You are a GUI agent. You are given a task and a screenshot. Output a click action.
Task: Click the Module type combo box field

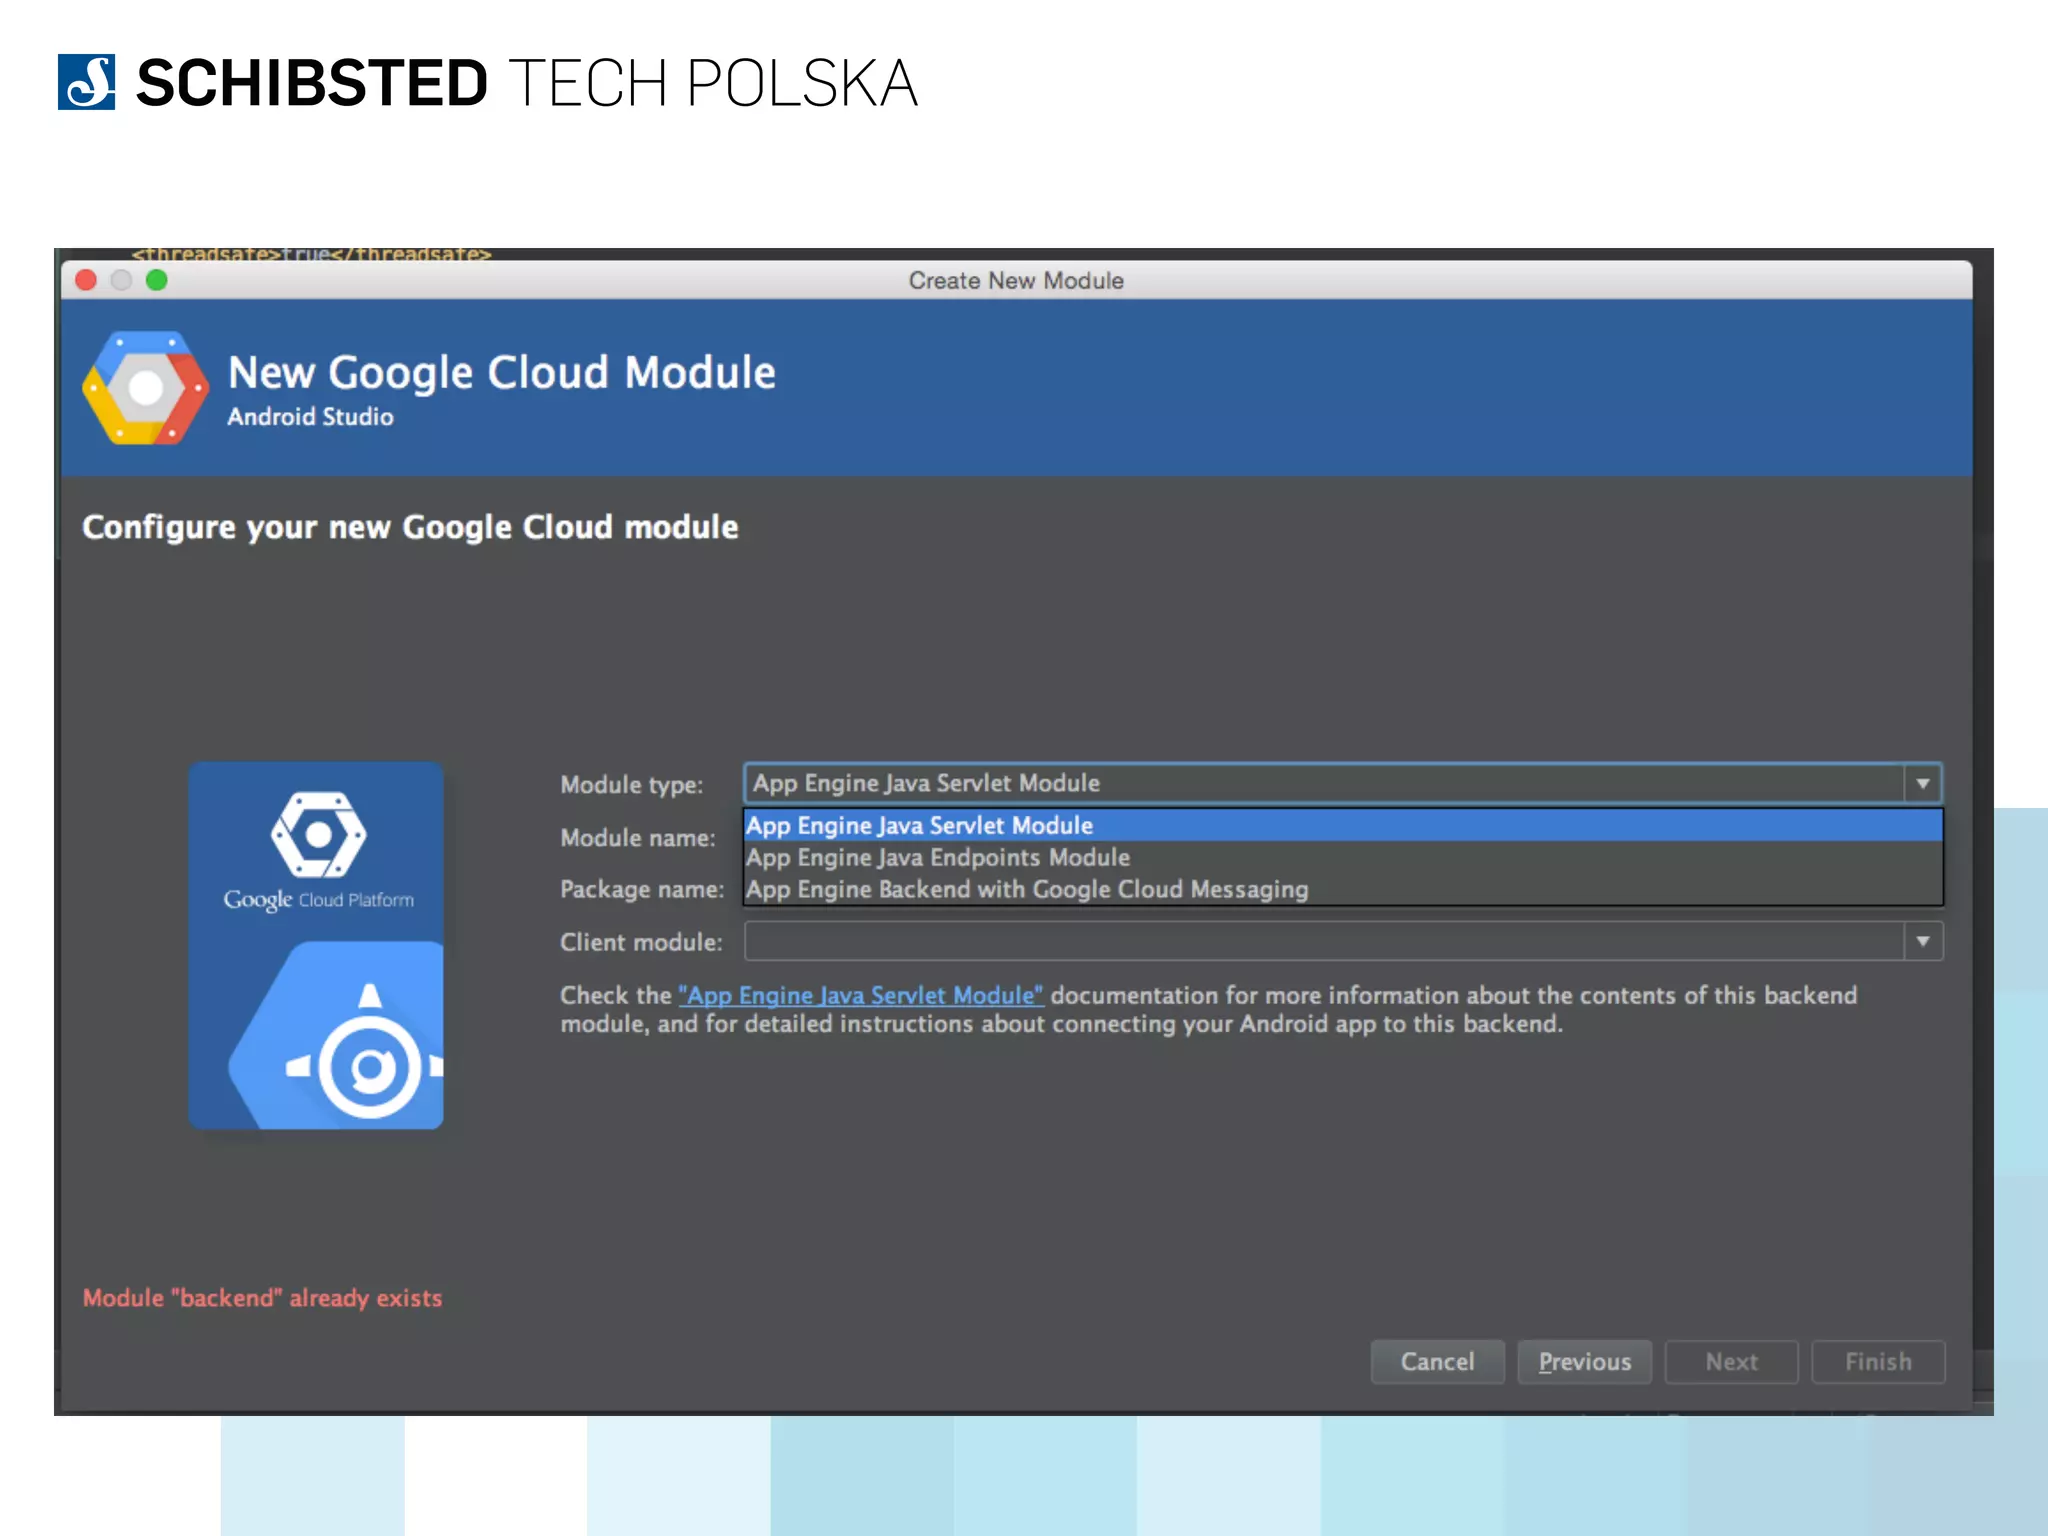tap(1322, 783)
